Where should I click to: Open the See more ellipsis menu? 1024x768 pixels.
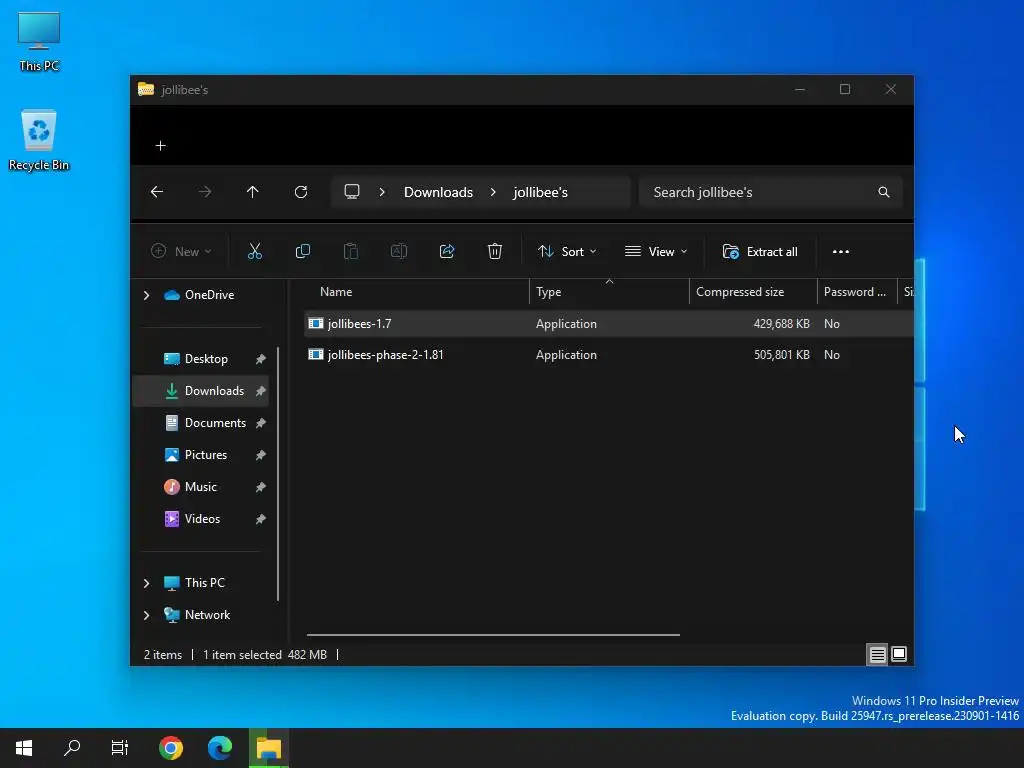pyautogui.click(x=841, y=251)
